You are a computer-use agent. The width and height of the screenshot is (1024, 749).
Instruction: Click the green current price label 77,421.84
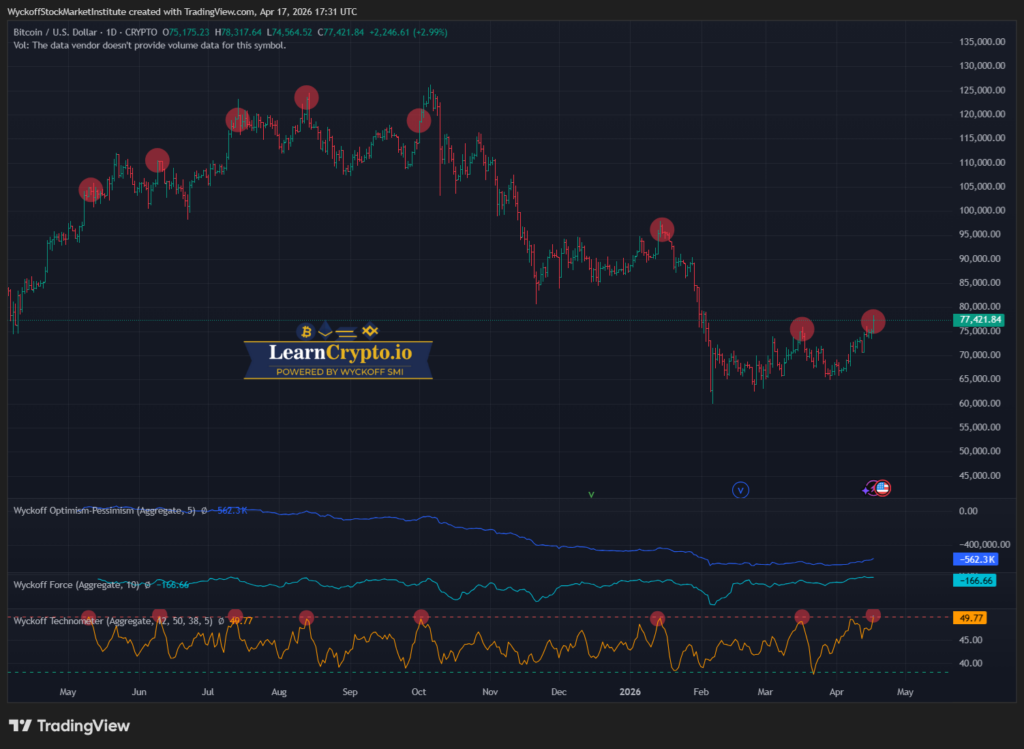[979, 320]
